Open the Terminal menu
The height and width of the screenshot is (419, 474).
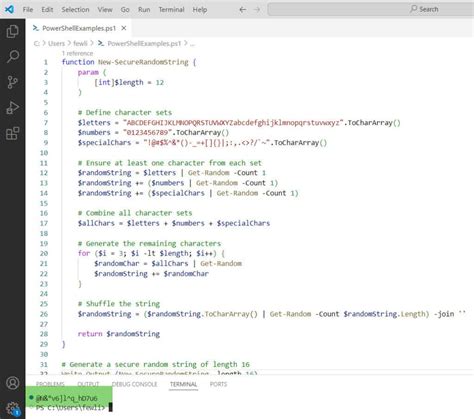[171, 10]
